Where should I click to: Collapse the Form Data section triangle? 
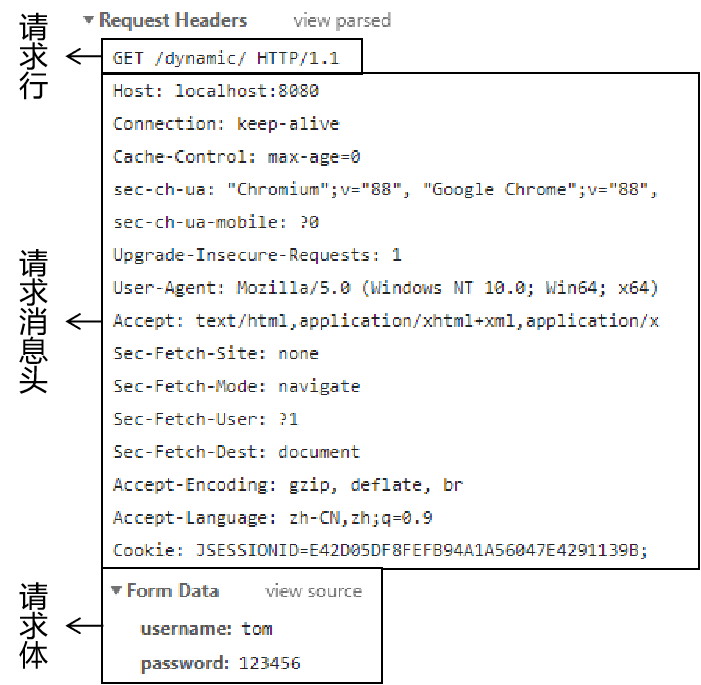tap(116, 590)
